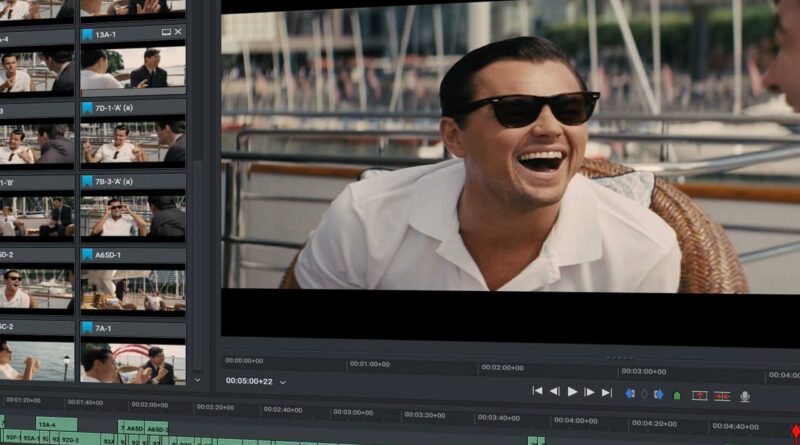Click the blue flag on 7D-1-'A' (a)

click(x=87, y=108)
